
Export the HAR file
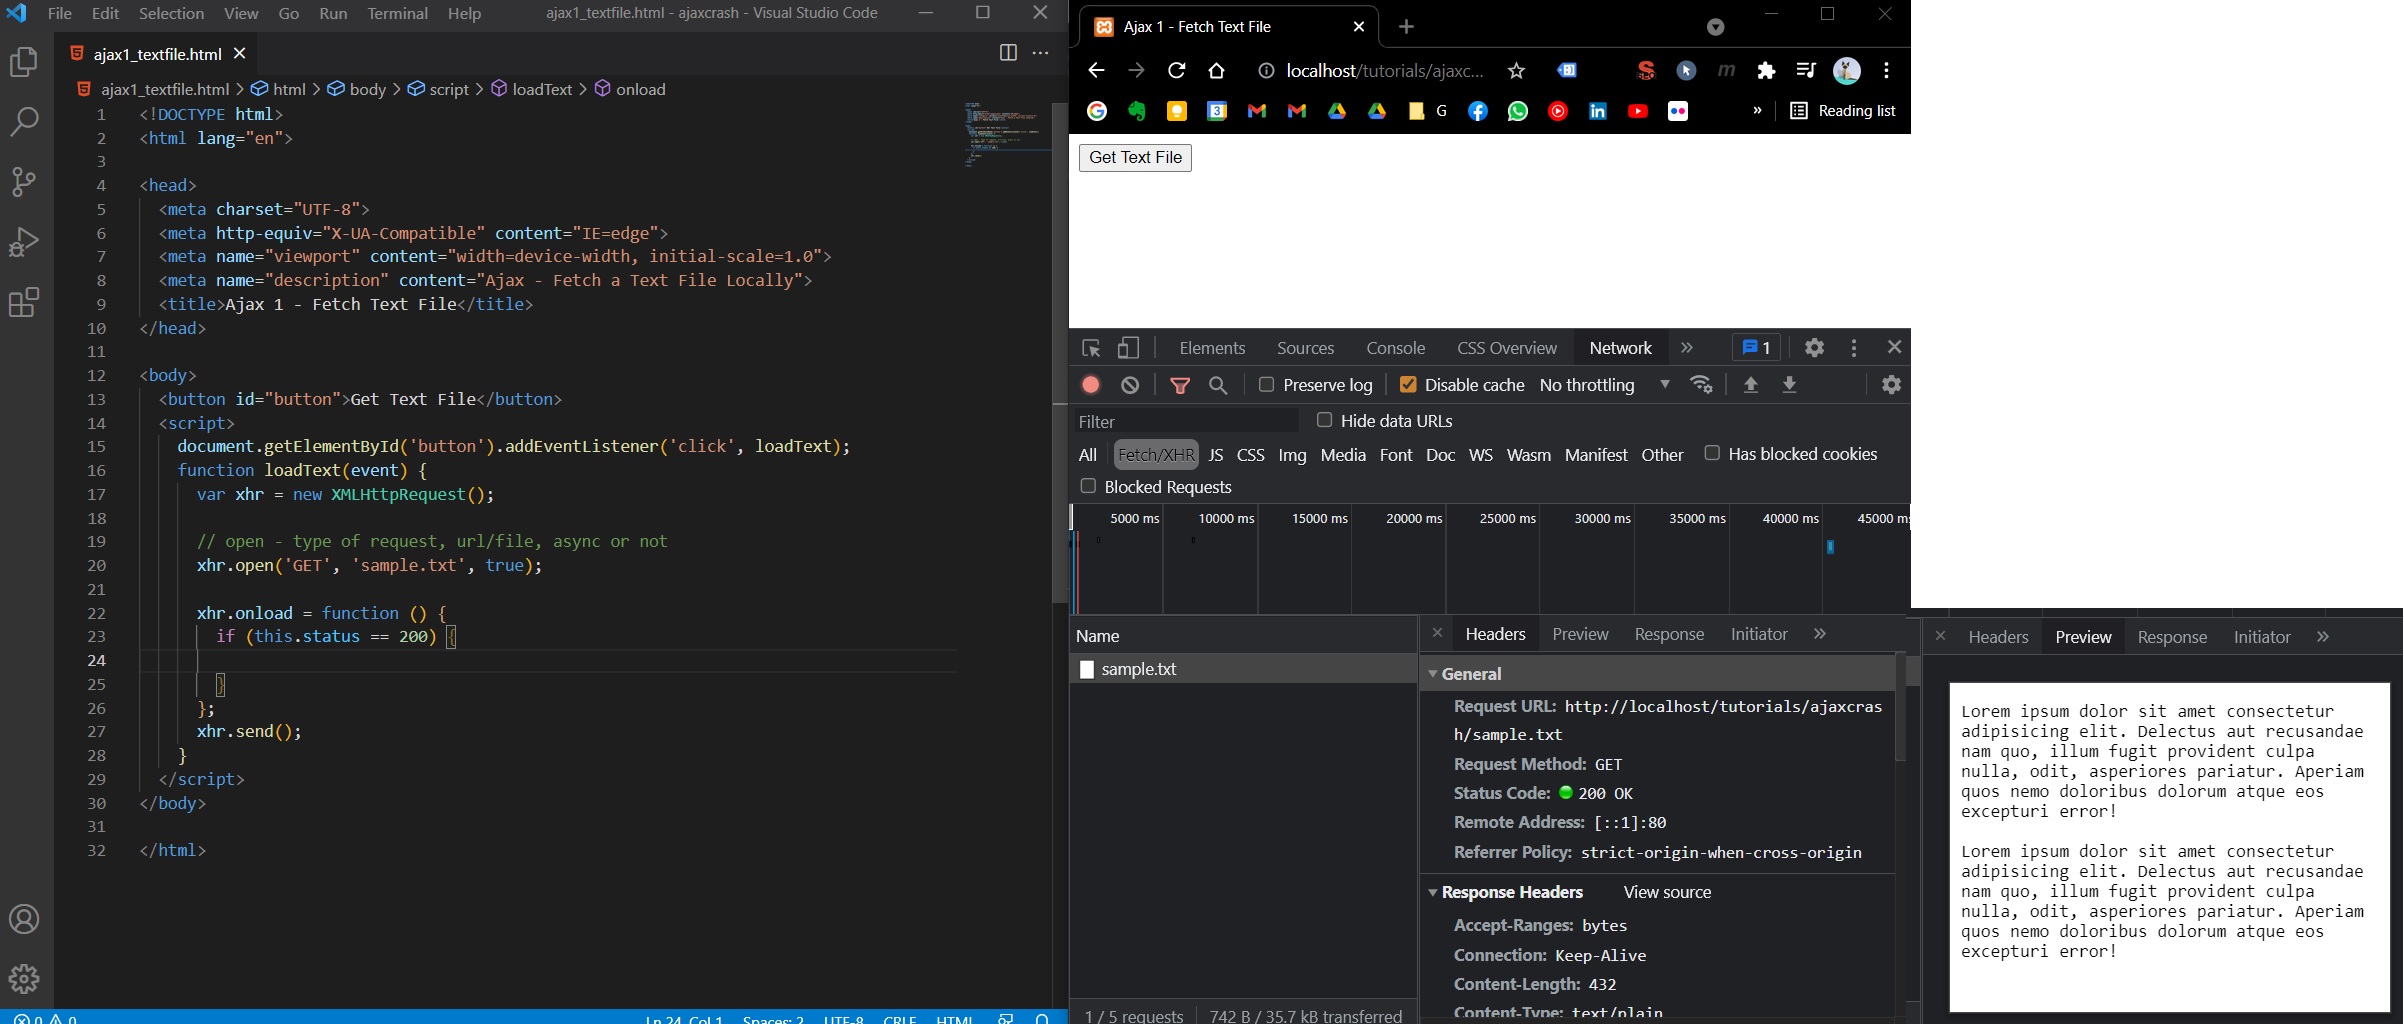click(1790, 385)
